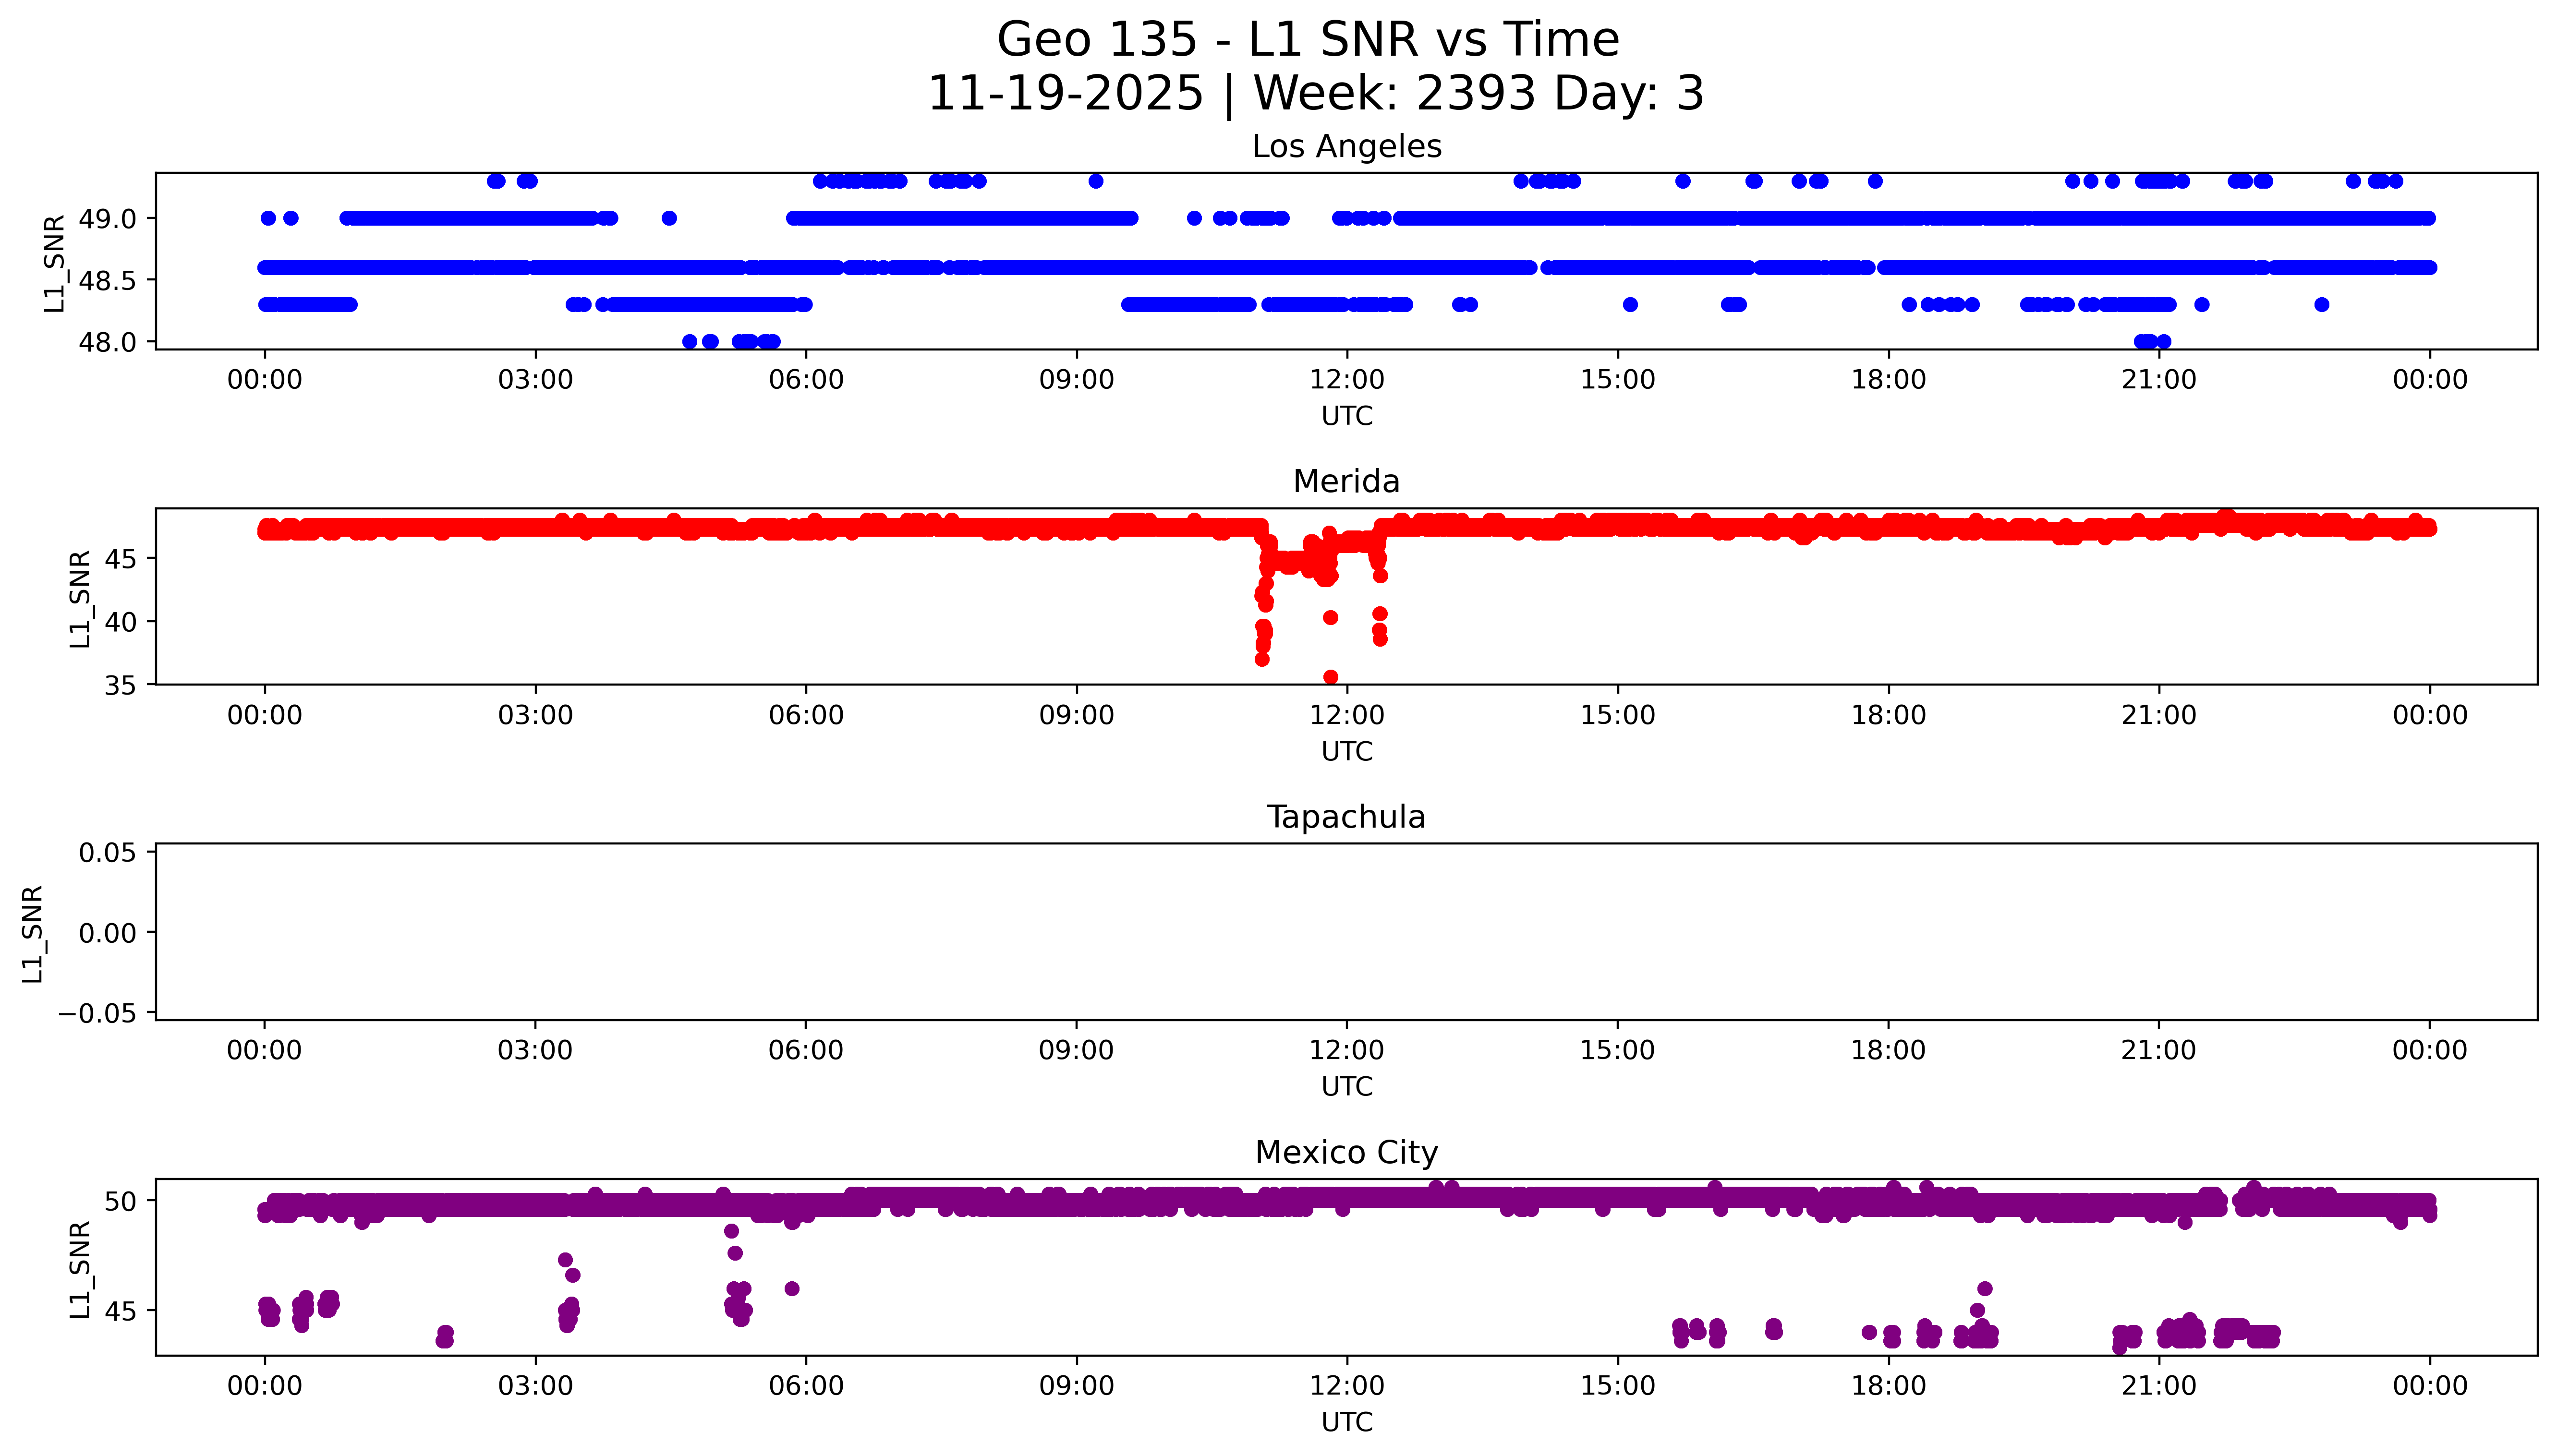Click the 48.0 y-axis label in Los Angeles plot

(x=107, y=343)
